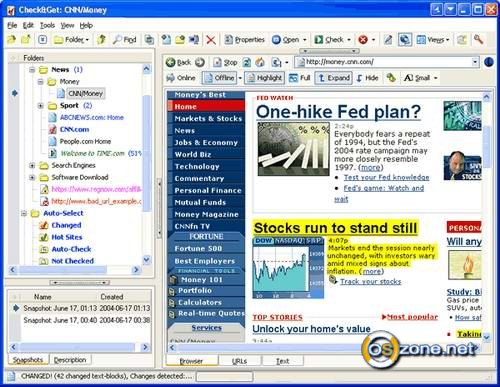
Task: Click the Test your Fed knowledge link
Action: pos(387,177)
